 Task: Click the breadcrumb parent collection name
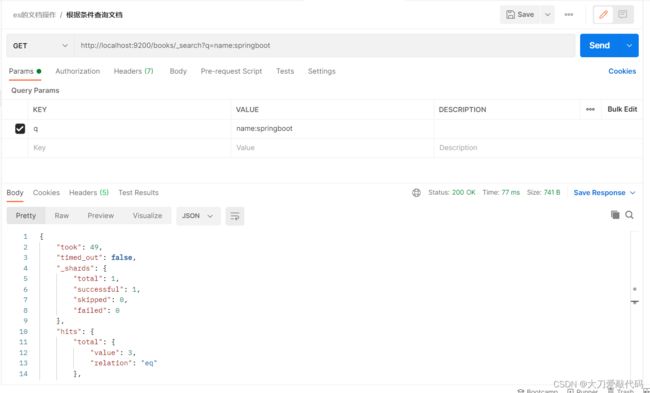pos(34,15)
